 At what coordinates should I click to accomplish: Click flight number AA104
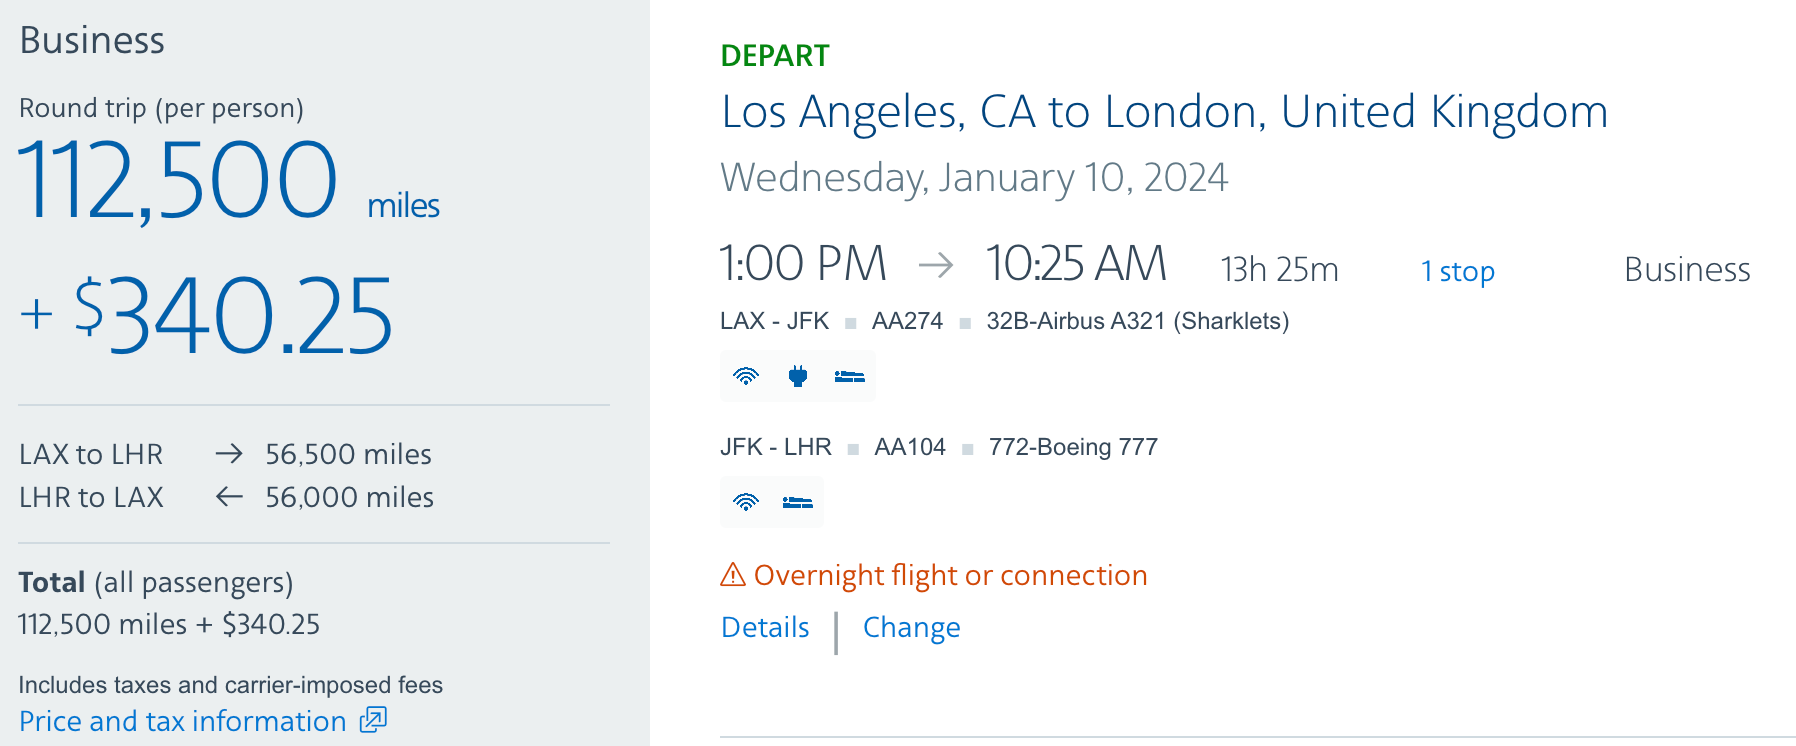[x=911, y=446]
